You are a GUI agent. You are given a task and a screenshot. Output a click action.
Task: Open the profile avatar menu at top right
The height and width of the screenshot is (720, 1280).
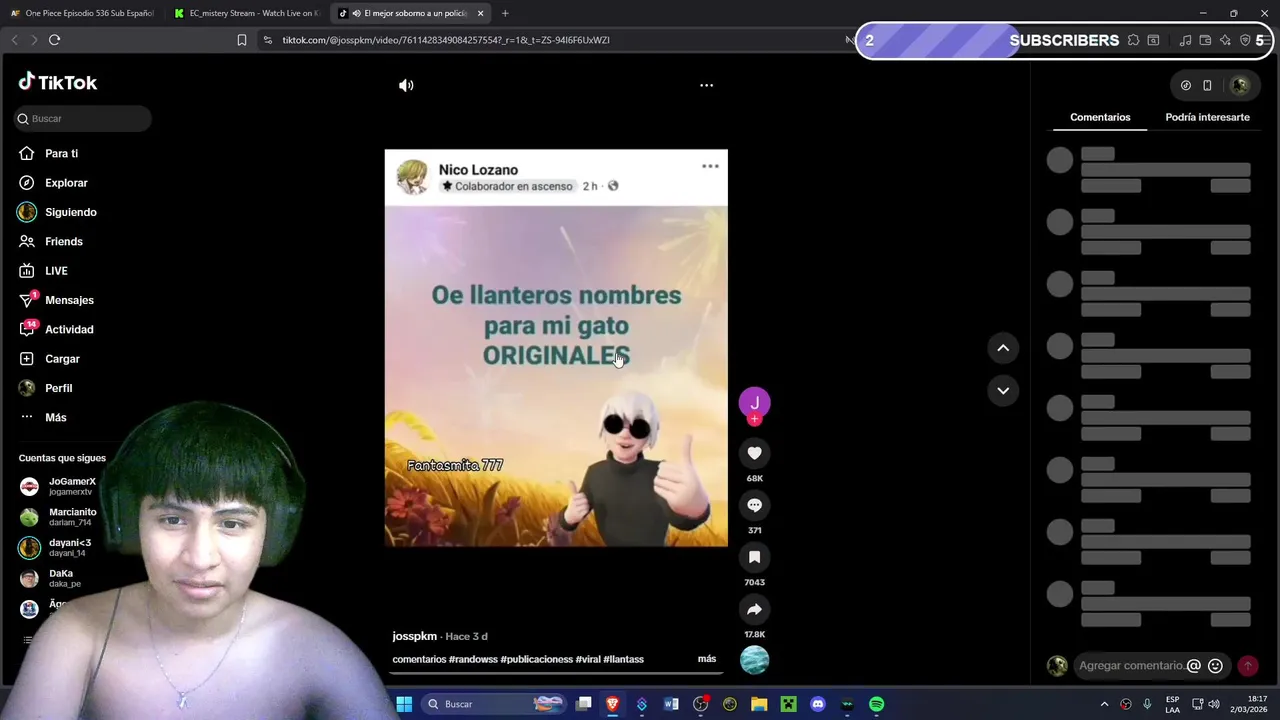coord(1240,85)
